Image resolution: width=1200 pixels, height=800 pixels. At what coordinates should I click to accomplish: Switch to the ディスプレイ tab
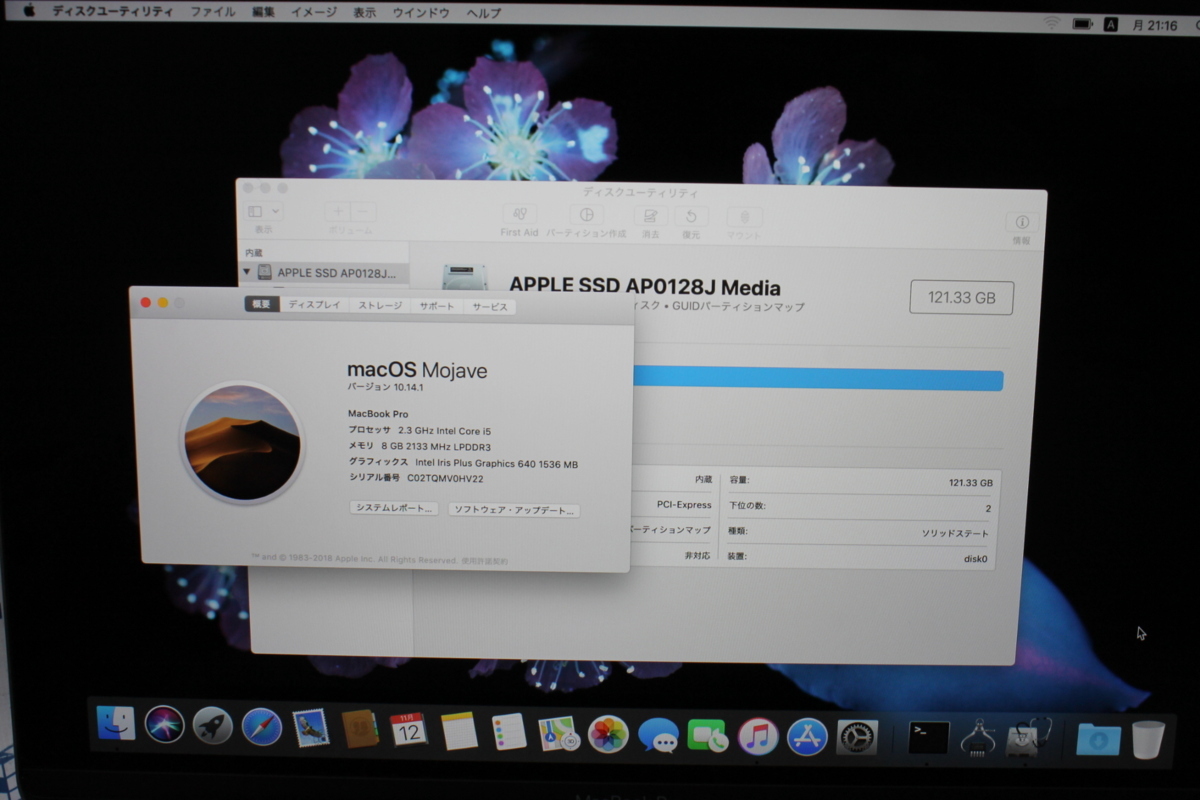point(314,305)
